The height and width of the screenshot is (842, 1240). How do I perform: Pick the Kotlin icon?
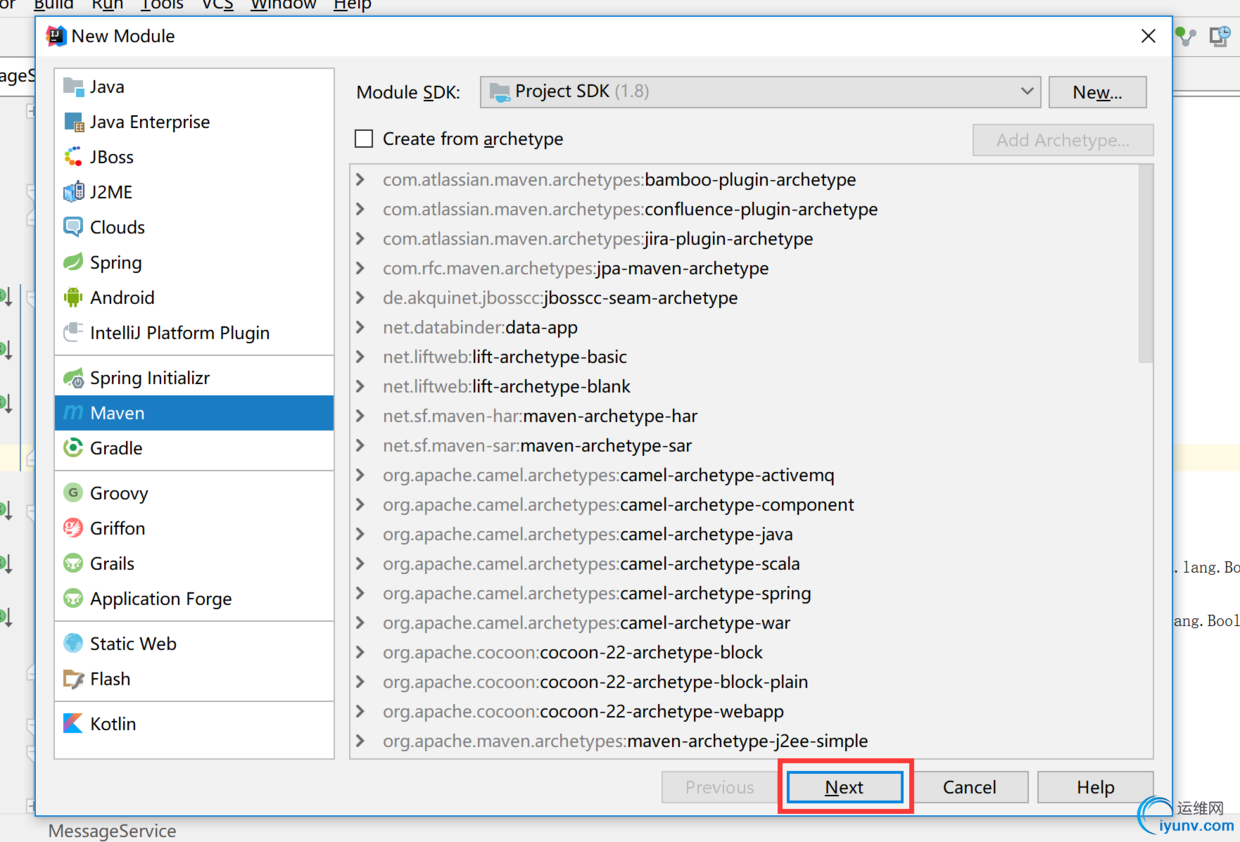73,723
